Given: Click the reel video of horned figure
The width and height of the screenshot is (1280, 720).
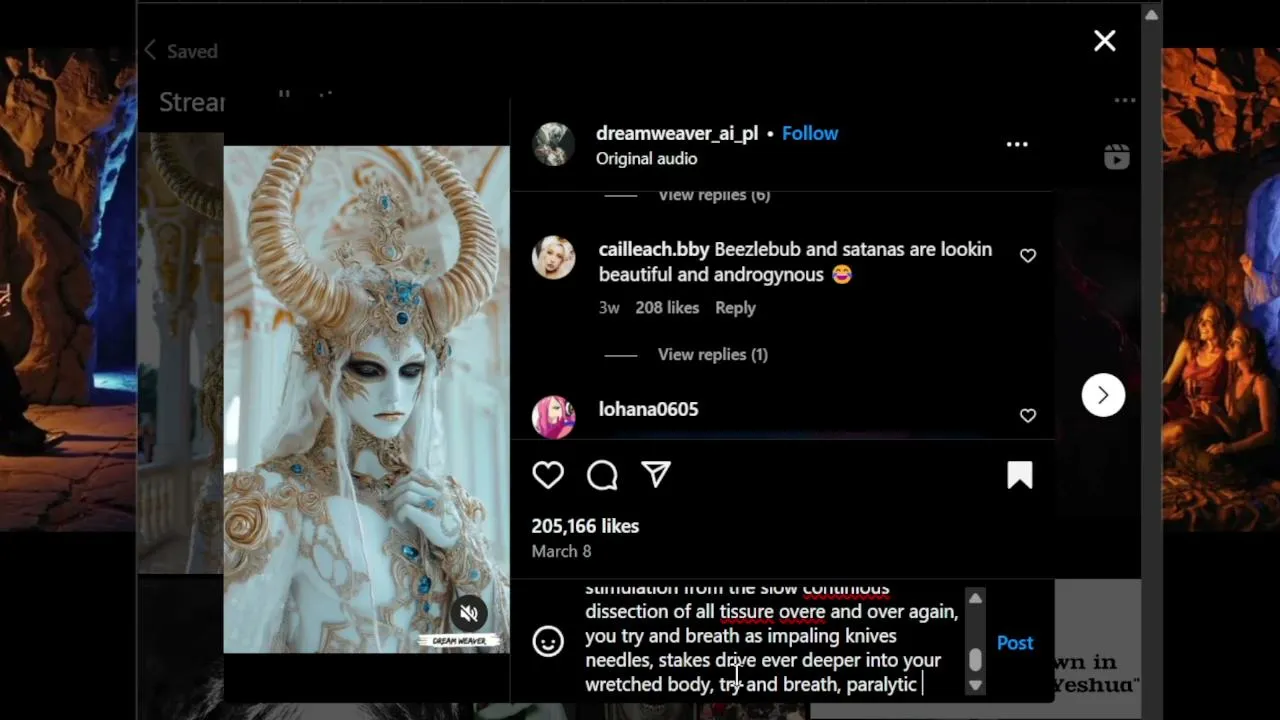Looking at the screenshot, I should tap(366, 399).
